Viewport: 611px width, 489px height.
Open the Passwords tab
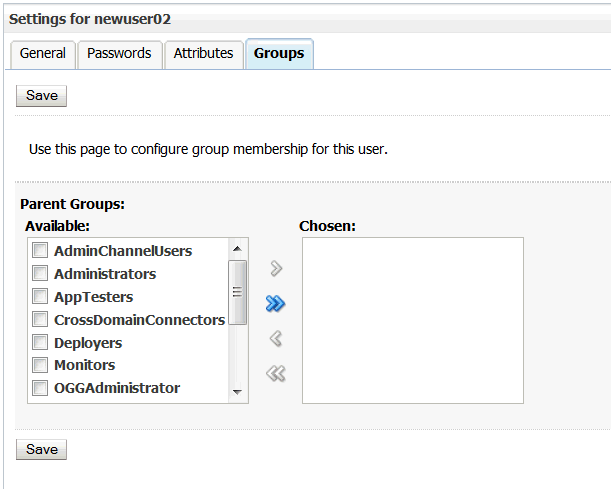point(119,54)
